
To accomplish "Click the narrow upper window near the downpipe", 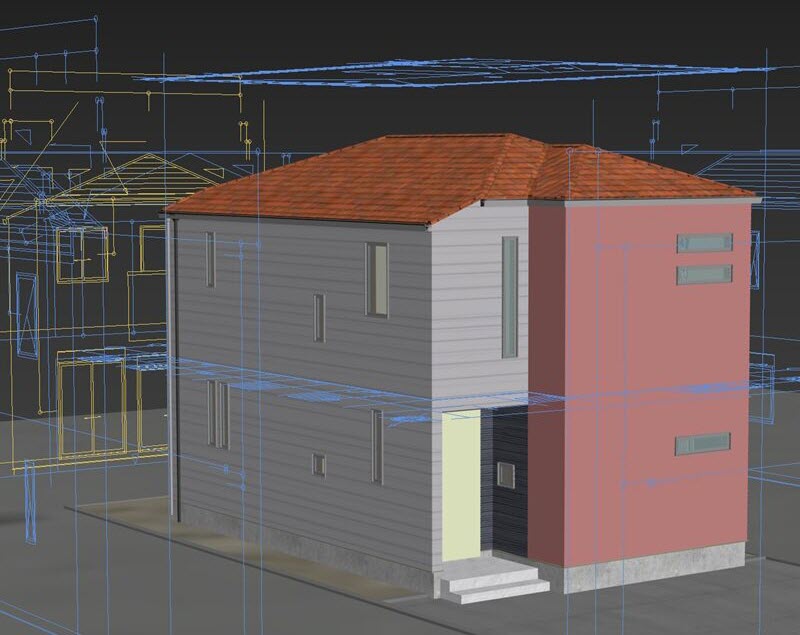I will point(210,259).
